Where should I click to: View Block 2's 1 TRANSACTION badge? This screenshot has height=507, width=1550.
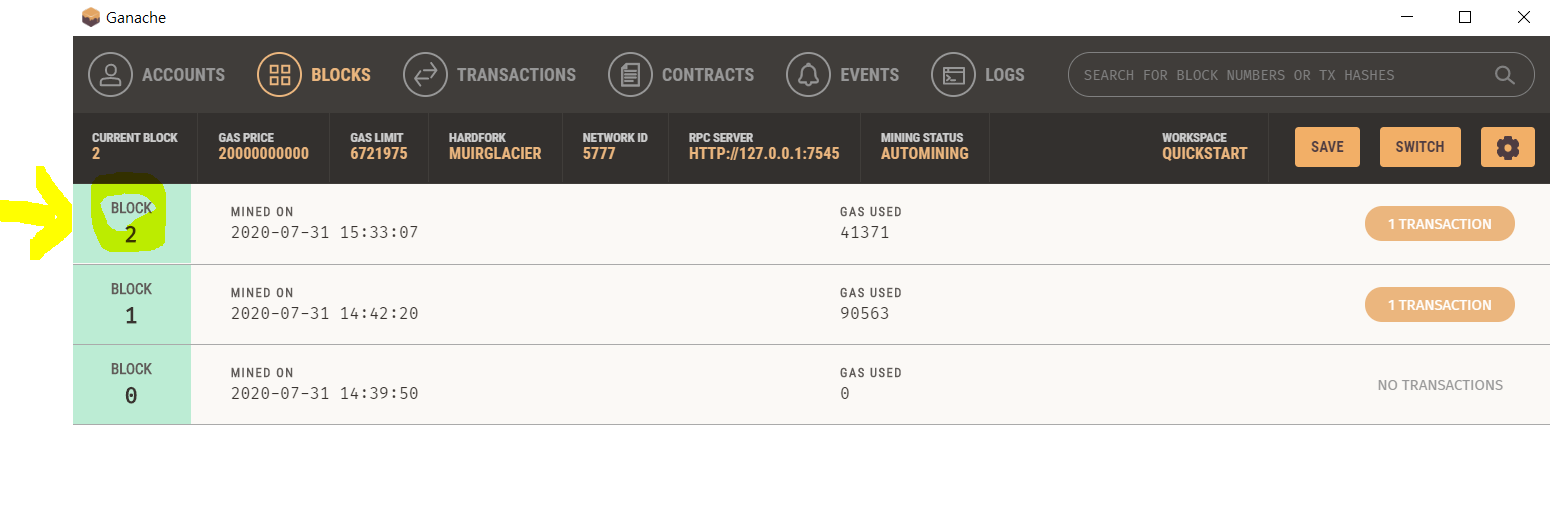[1440, 224]
